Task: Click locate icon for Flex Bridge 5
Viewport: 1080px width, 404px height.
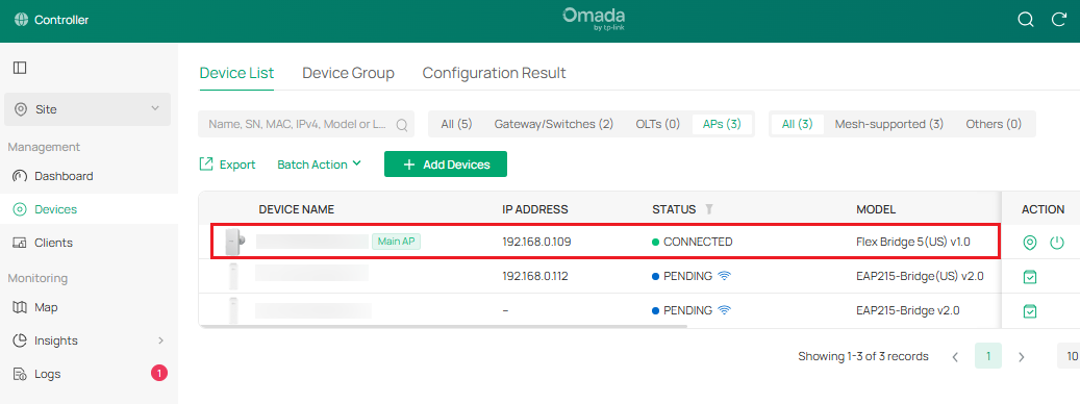Action: click(x=1030, y=242)
